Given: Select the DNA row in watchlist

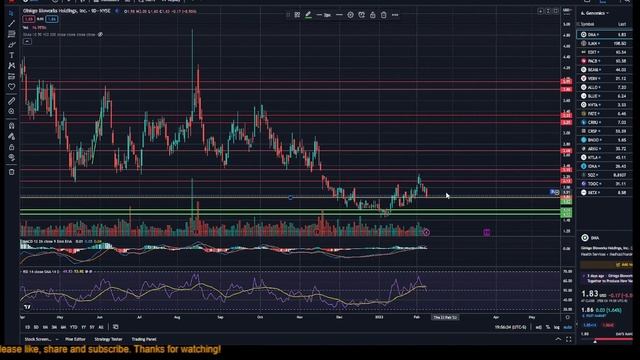Looking at the screenshot, I should point(604,35).
